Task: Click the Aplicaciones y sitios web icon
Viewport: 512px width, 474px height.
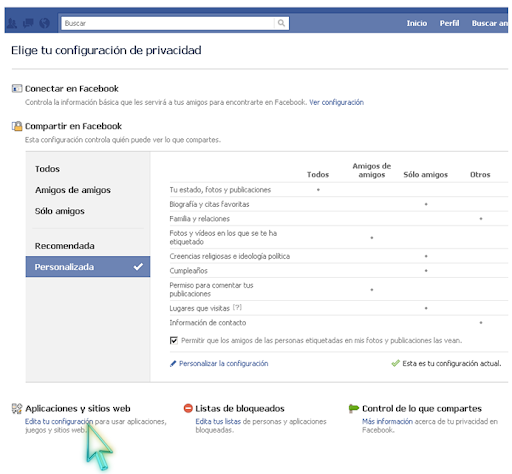Action: pos(17,408)
